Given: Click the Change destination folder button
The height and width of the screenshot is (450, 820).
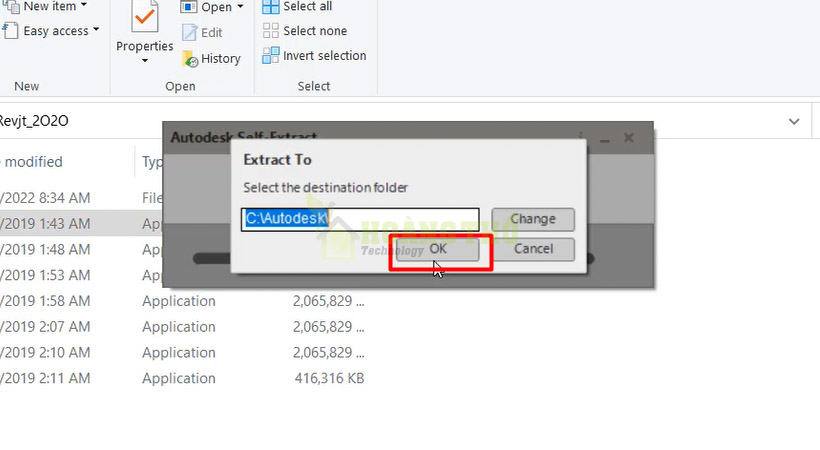Looking at the screenshot, I should [533, 219].
